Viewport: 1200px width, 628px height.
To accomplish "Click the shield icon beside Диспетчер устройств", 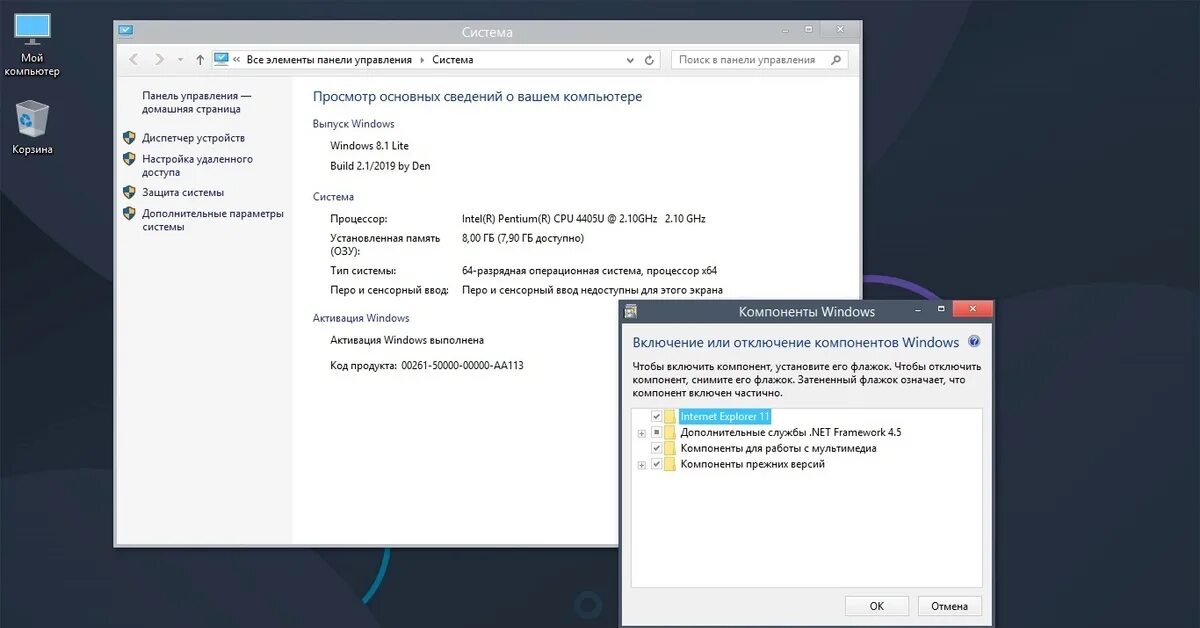I will tap(129, 138).
